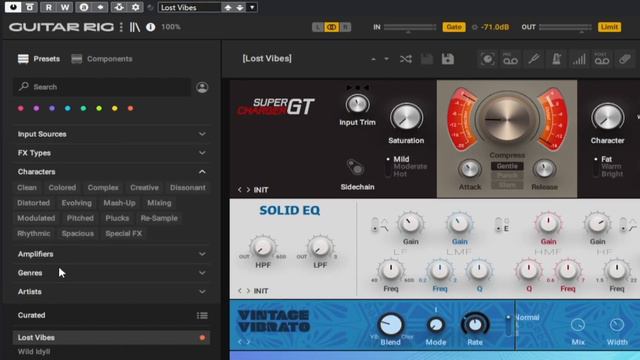Toggle Curated list view icon
Screen dimensions: 640x360
tap(202, 316)
